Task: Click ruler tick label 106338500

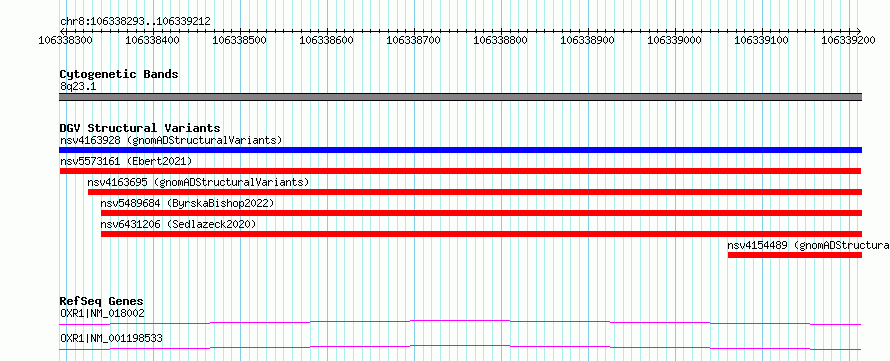Action: tap(239, 40)
